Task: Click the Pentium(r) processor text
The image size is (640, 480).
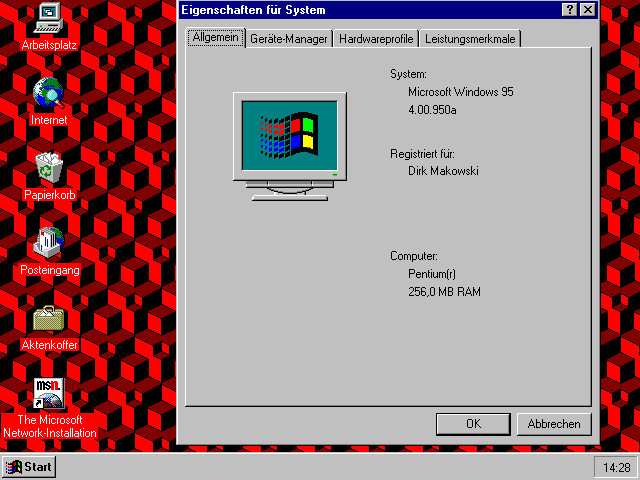Action: point(432,274)
